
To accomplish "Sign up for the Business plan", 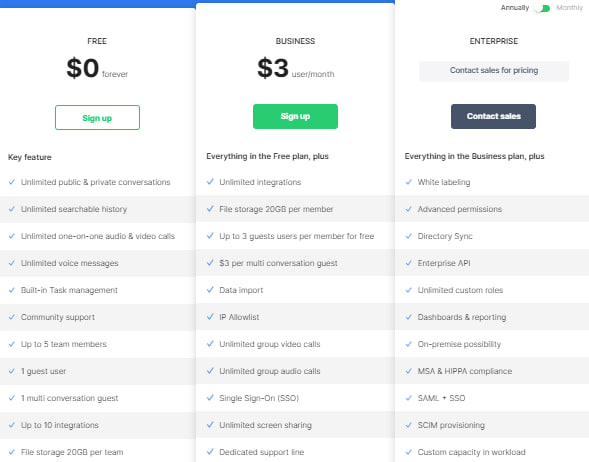I will (x=295, y=116).
